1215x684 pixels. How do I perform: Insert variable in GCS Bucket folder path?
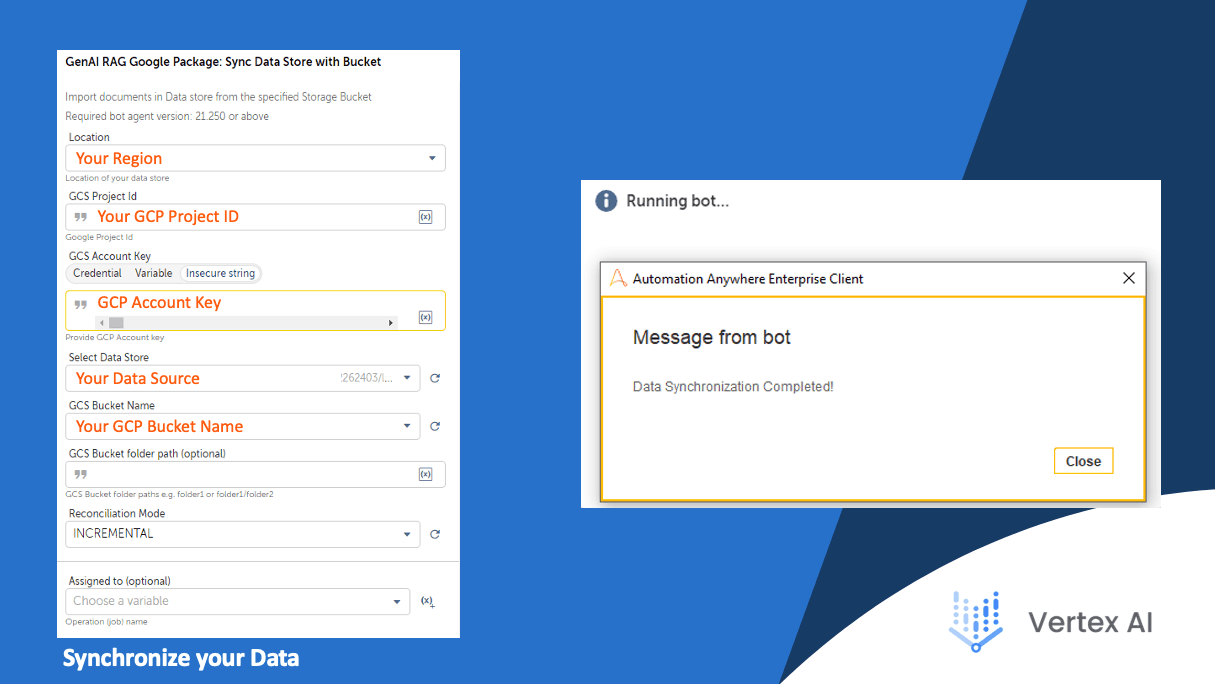click(x=425, y=474)
